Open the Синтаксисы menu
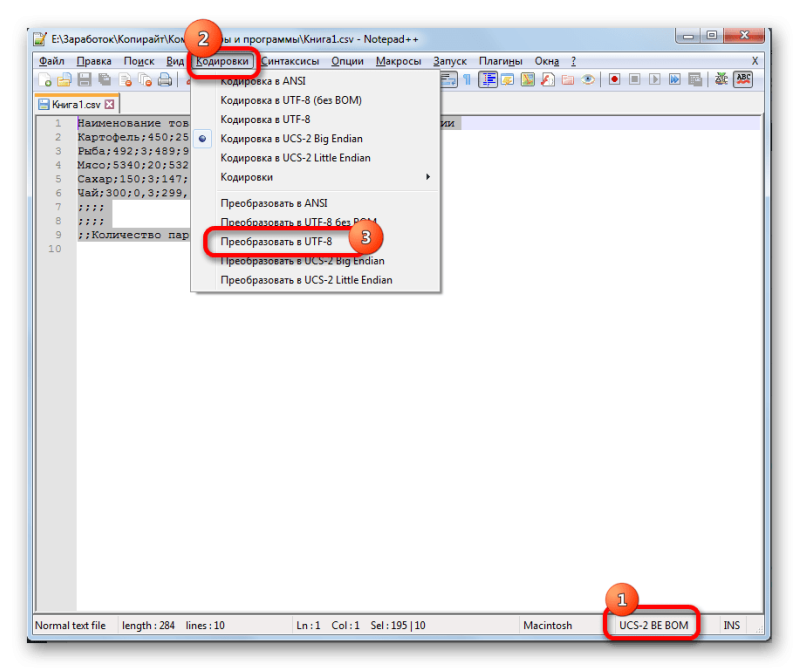 point(290,61)
